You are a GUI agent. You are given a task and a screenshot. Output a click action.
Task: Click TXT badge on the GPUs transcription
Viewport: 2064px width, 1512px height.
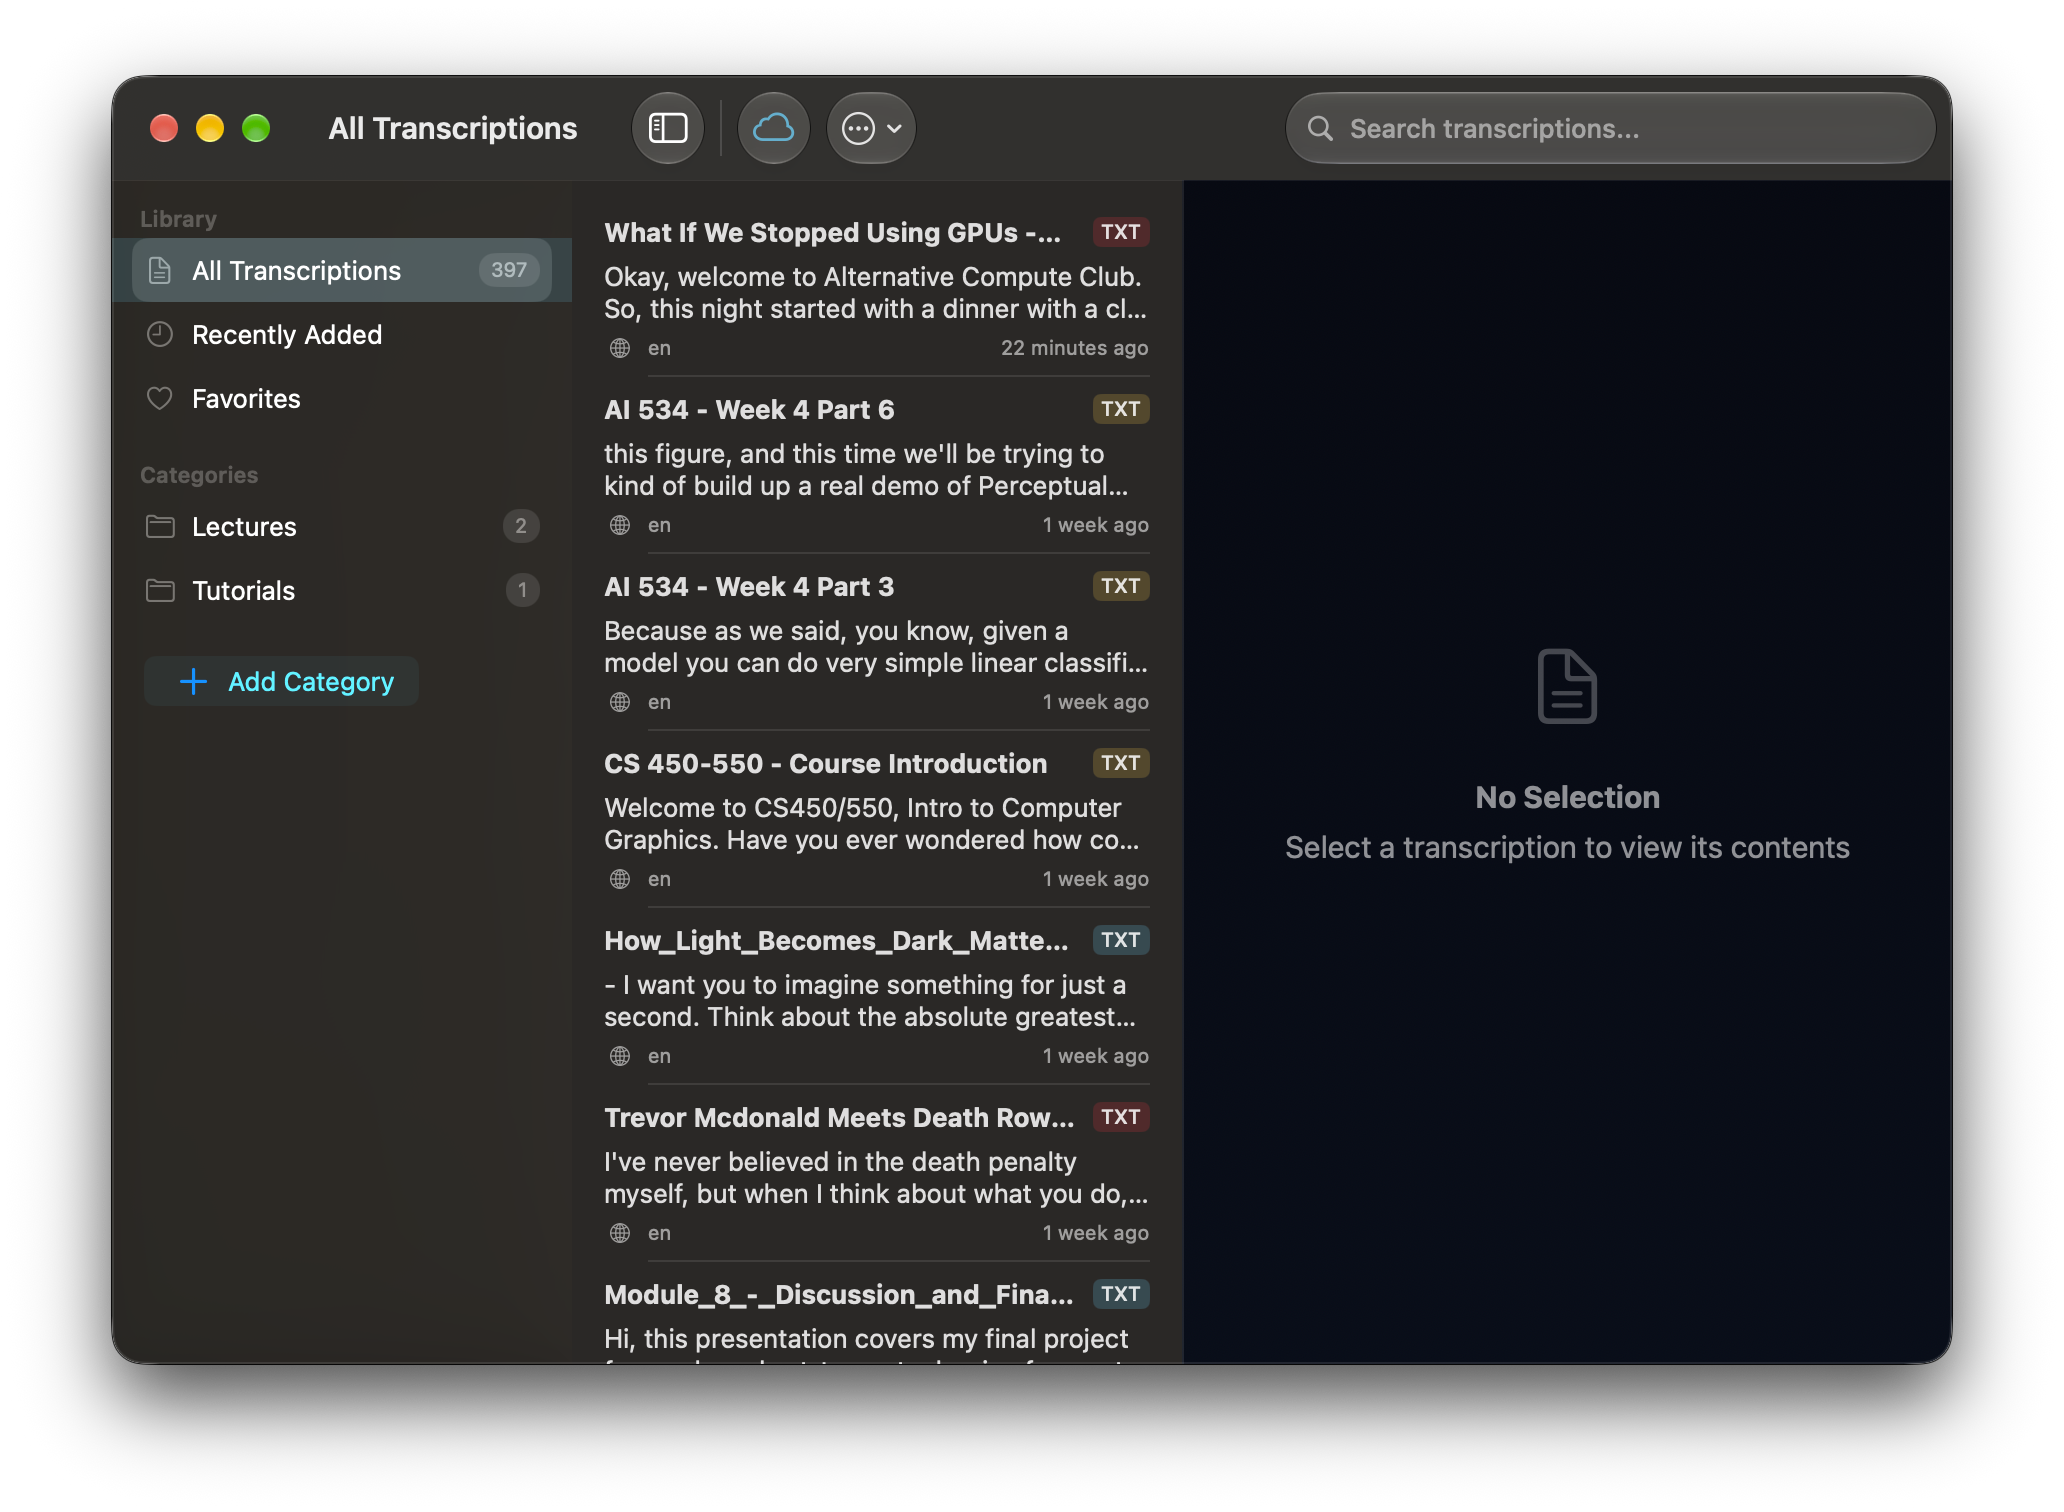pyautogui.click(x=1121, y=232)
